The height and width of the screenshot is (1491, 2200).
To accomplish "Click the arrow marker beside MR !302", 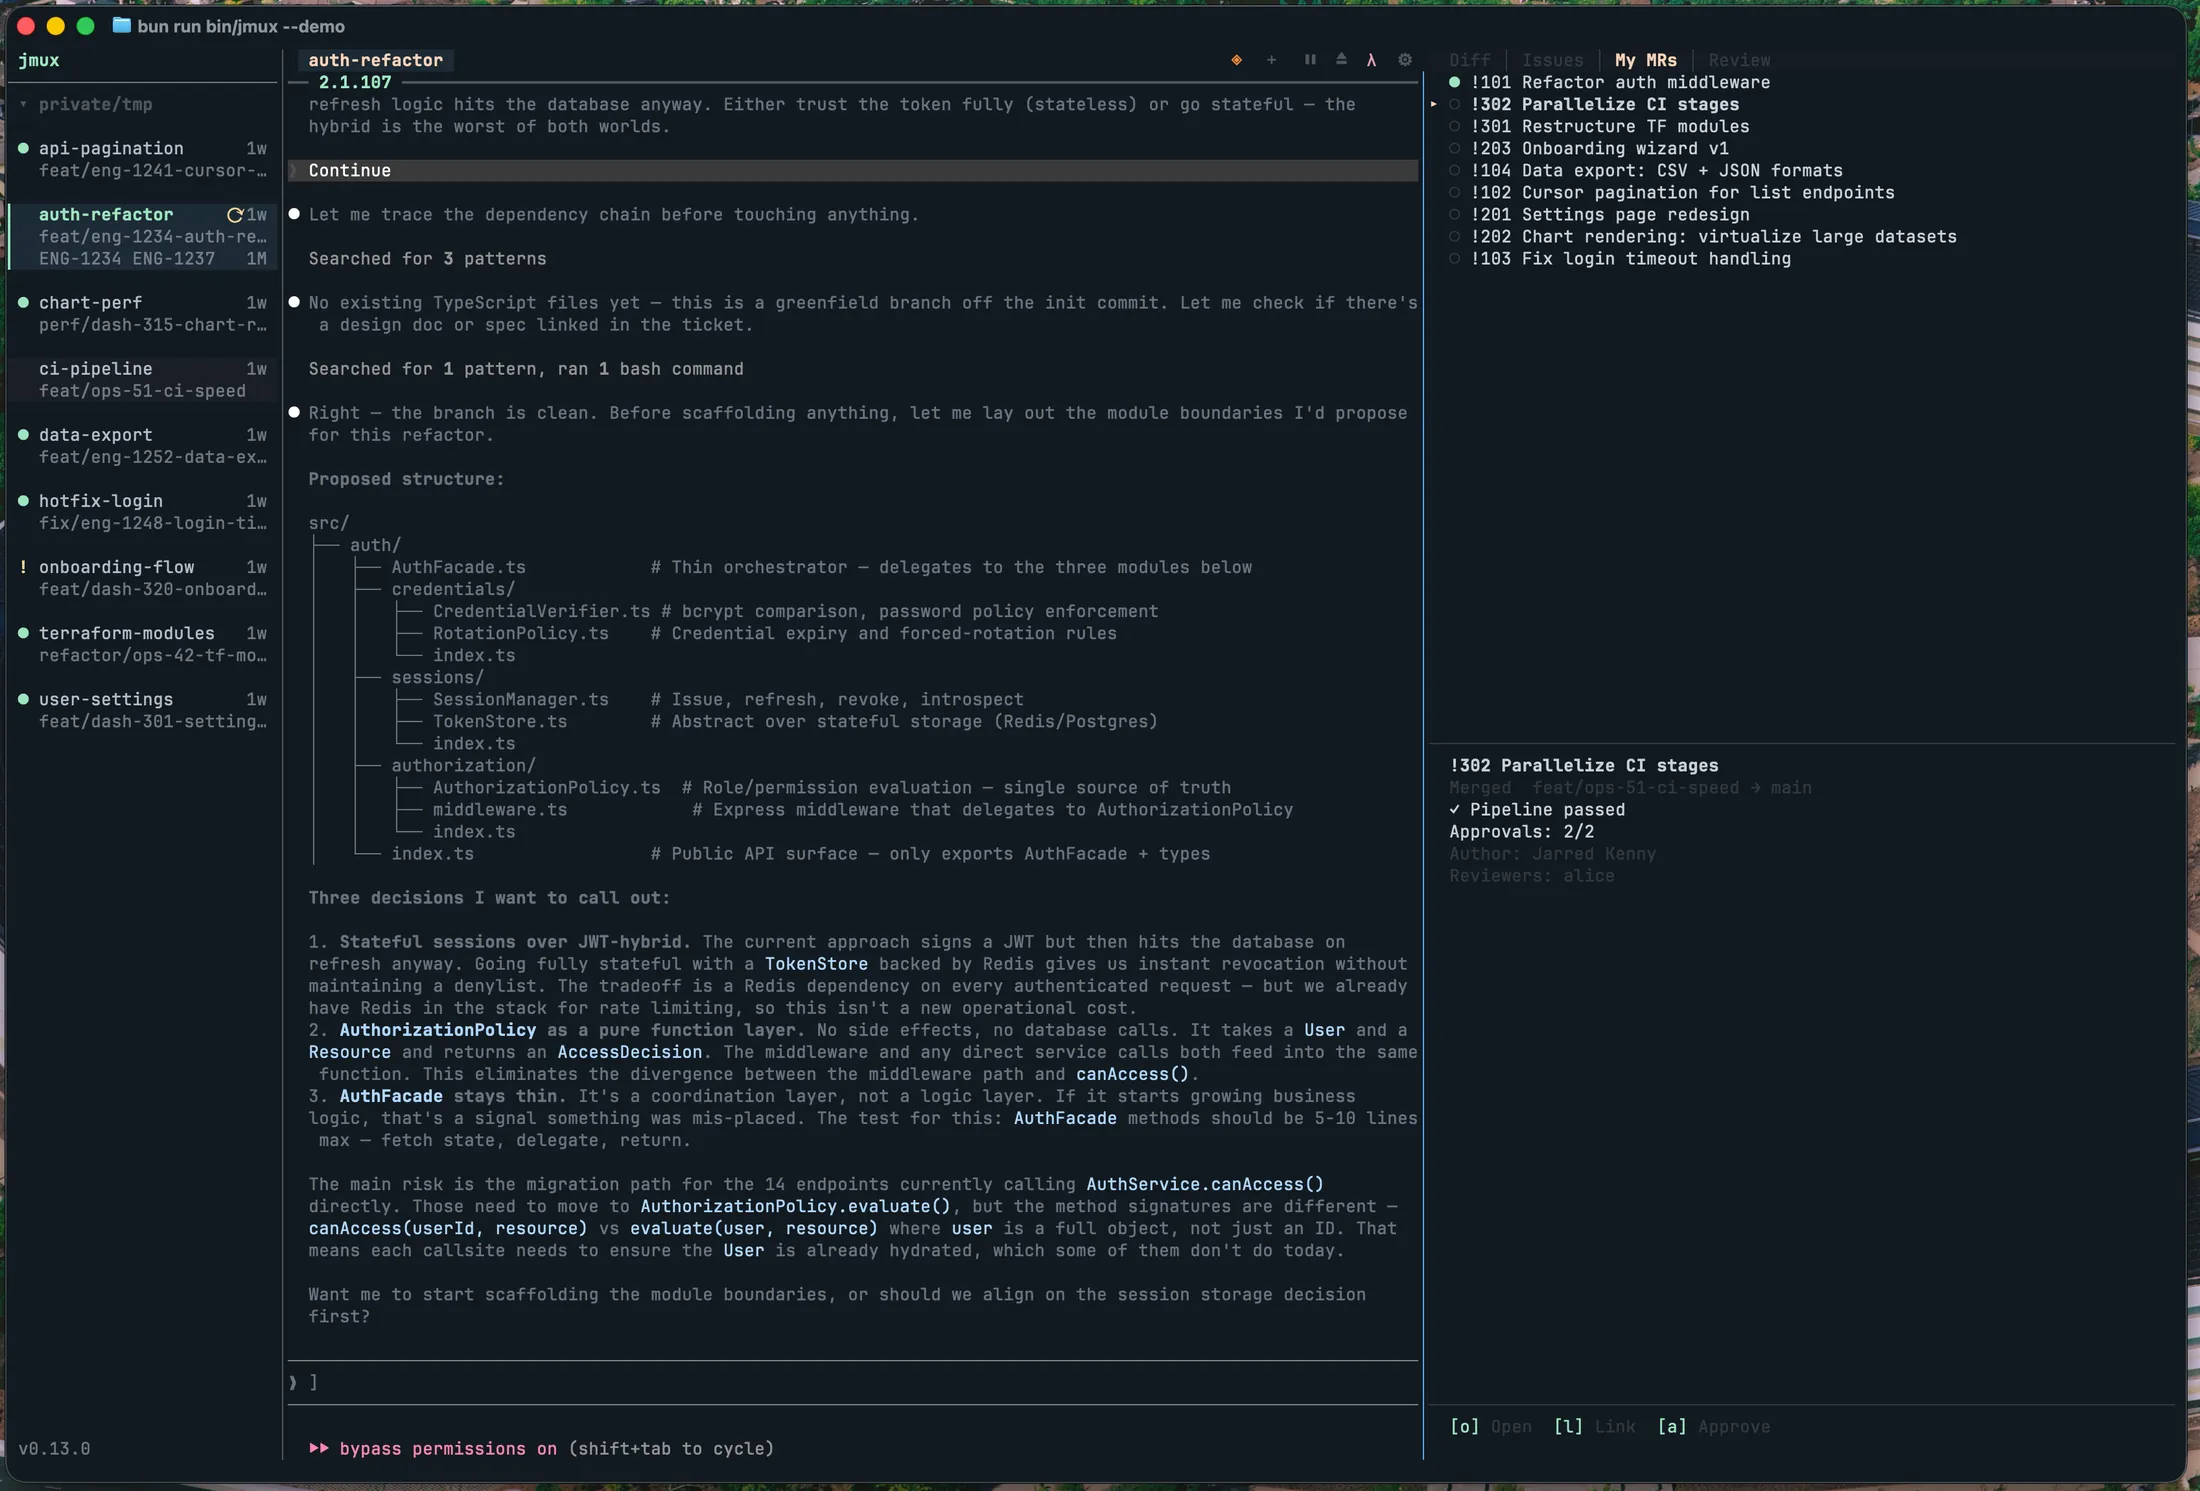I will (1434, 104).
